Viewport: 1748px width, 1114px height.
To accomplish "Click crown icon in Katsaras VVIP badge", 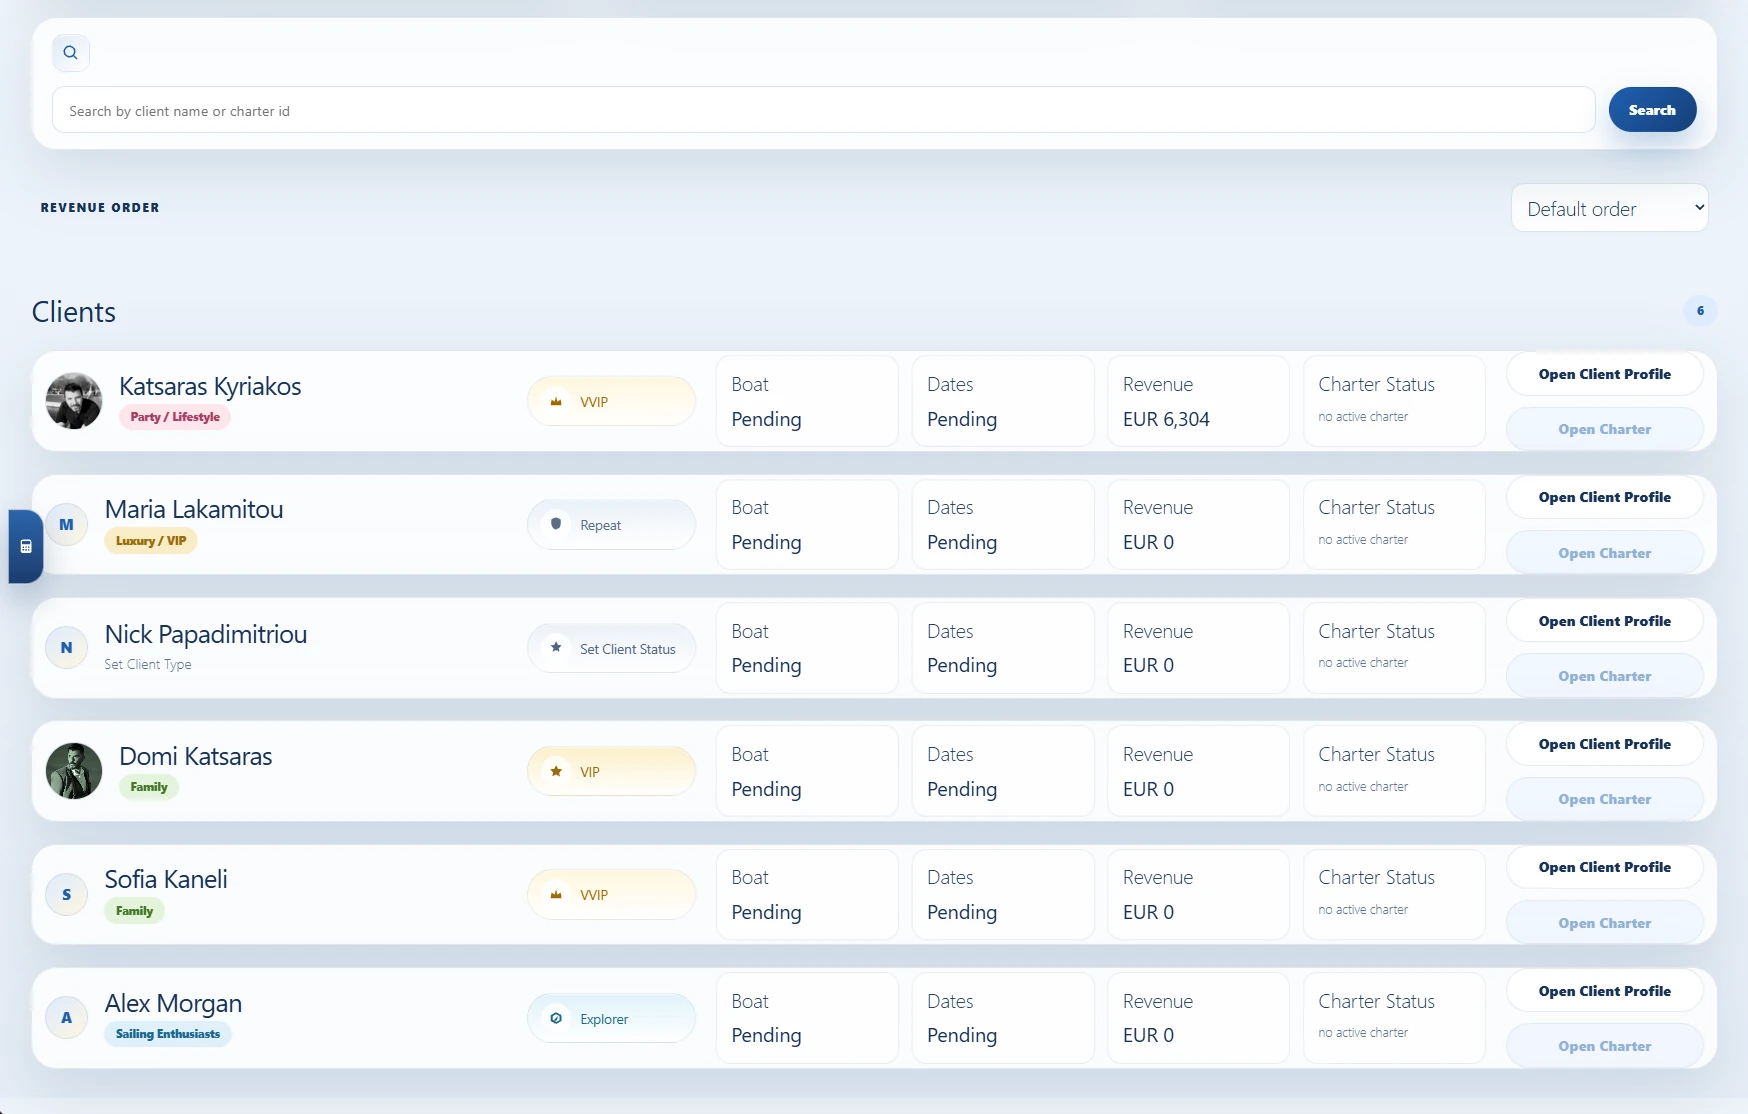I will point(556,401).
